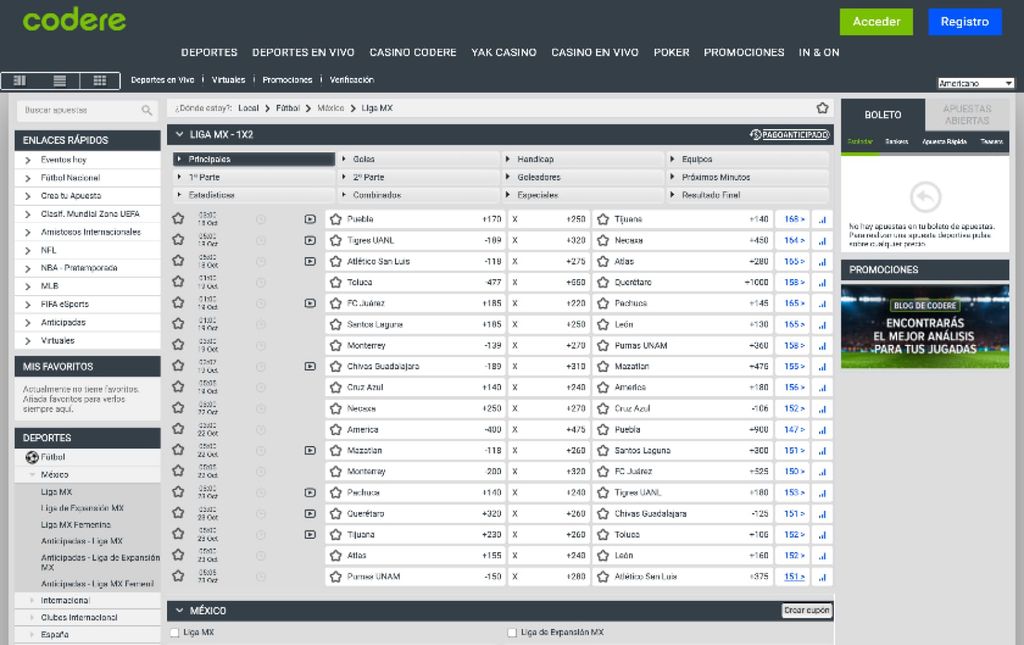Toggle favorite star for Pumas UNAM last row
The width and height of the screenshot is (1024, 645).
click(178, 576)
